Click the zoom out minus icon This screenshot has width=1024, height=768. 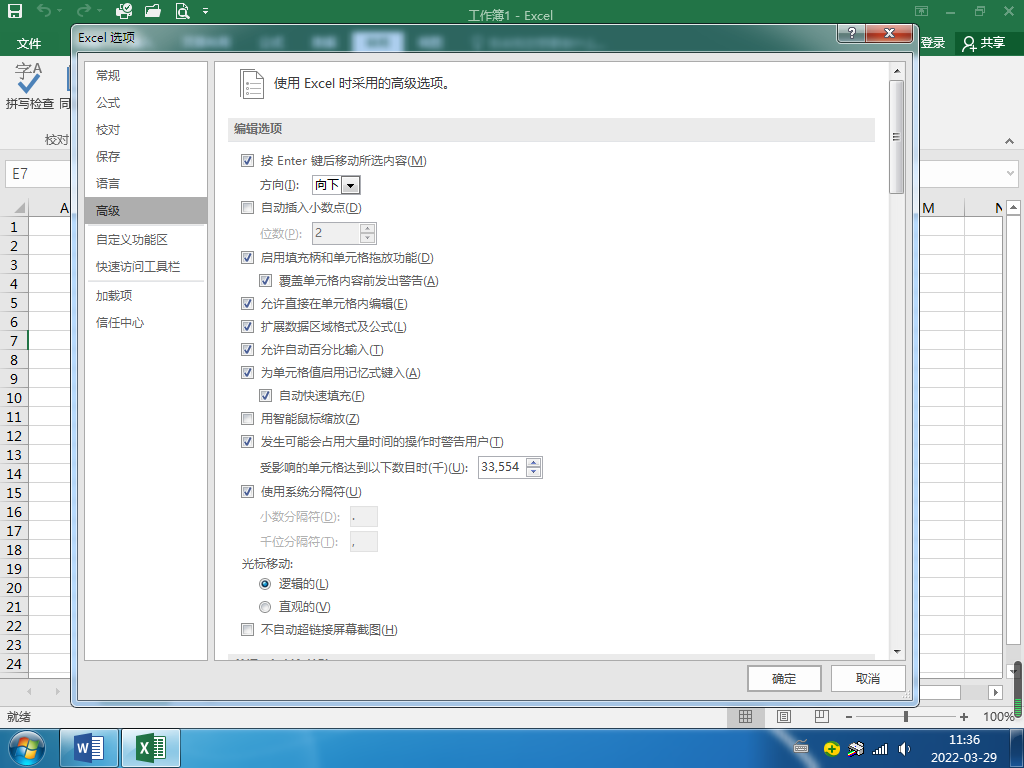(x=848, y=716)
